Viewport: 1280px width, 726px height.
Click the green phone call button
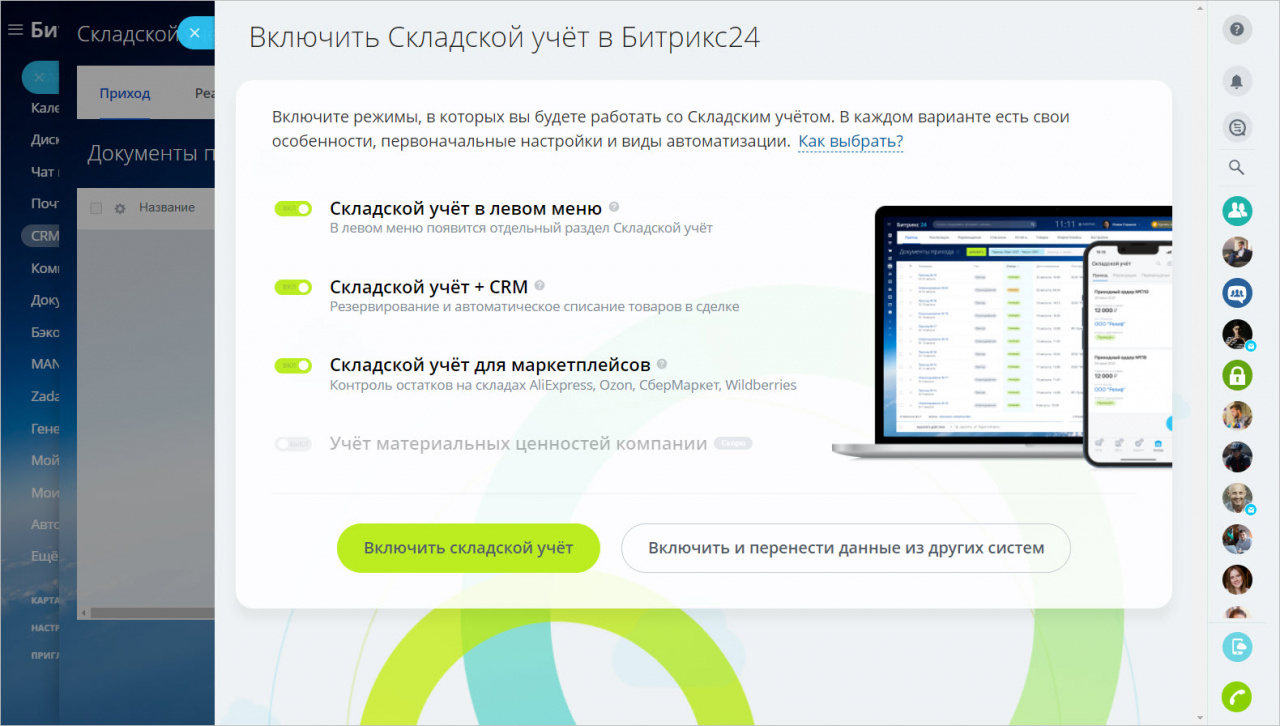point(1237,696)
